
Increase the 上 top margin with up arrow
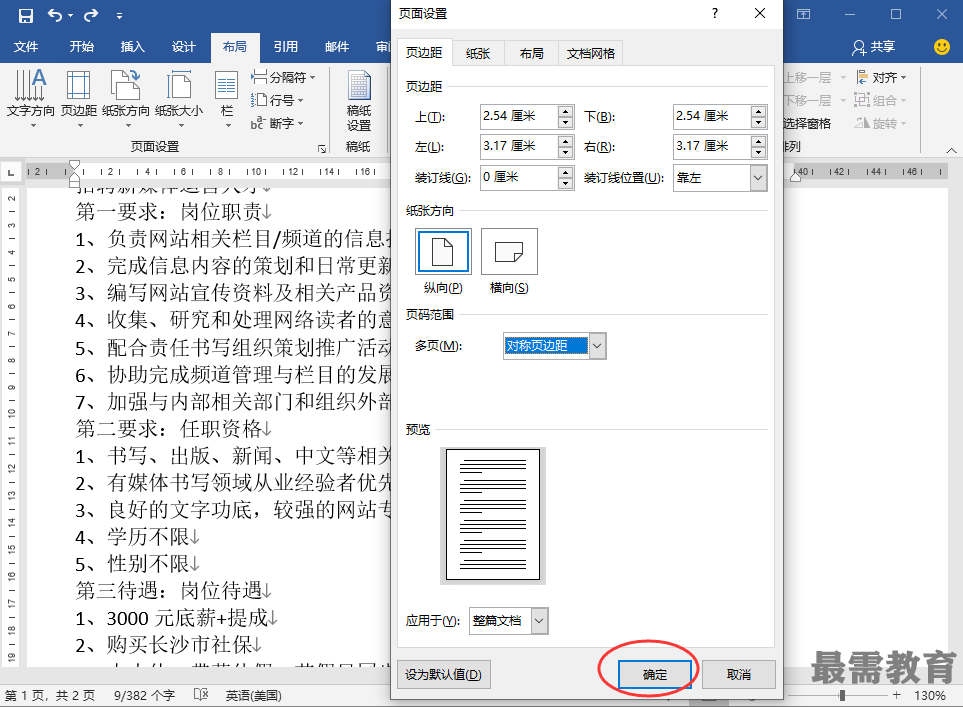(566, 111)
